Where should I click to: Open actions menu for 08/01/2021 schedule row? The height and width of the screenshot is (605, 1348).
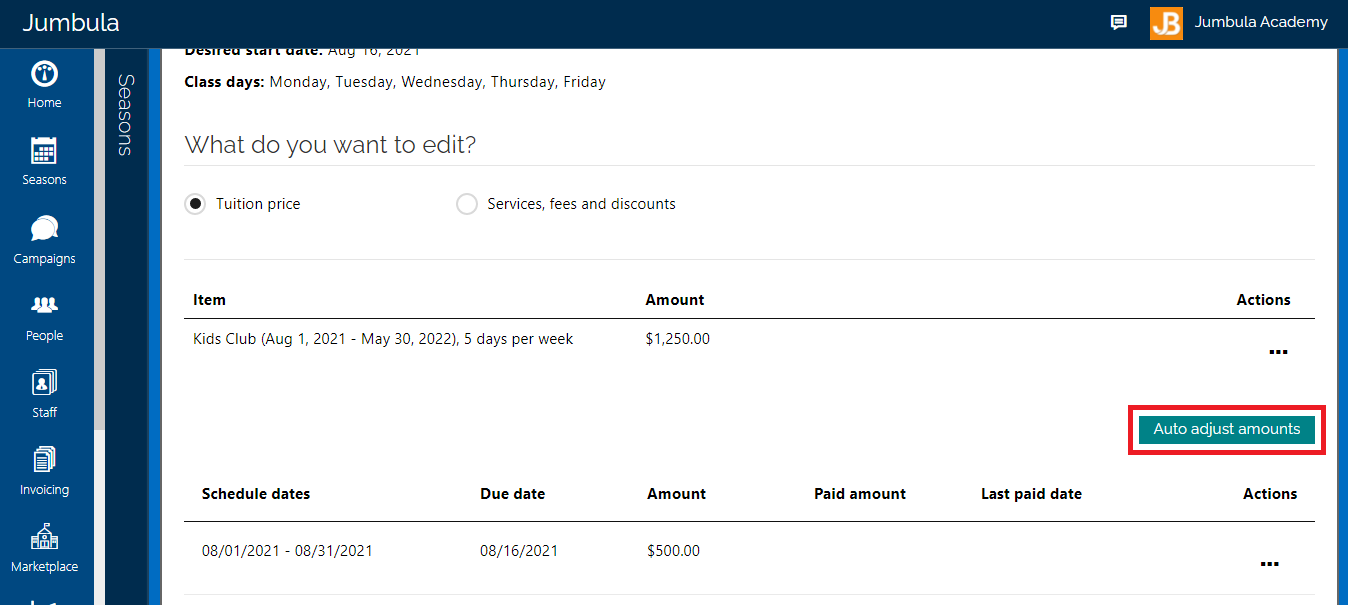(x=1269, y=564)
